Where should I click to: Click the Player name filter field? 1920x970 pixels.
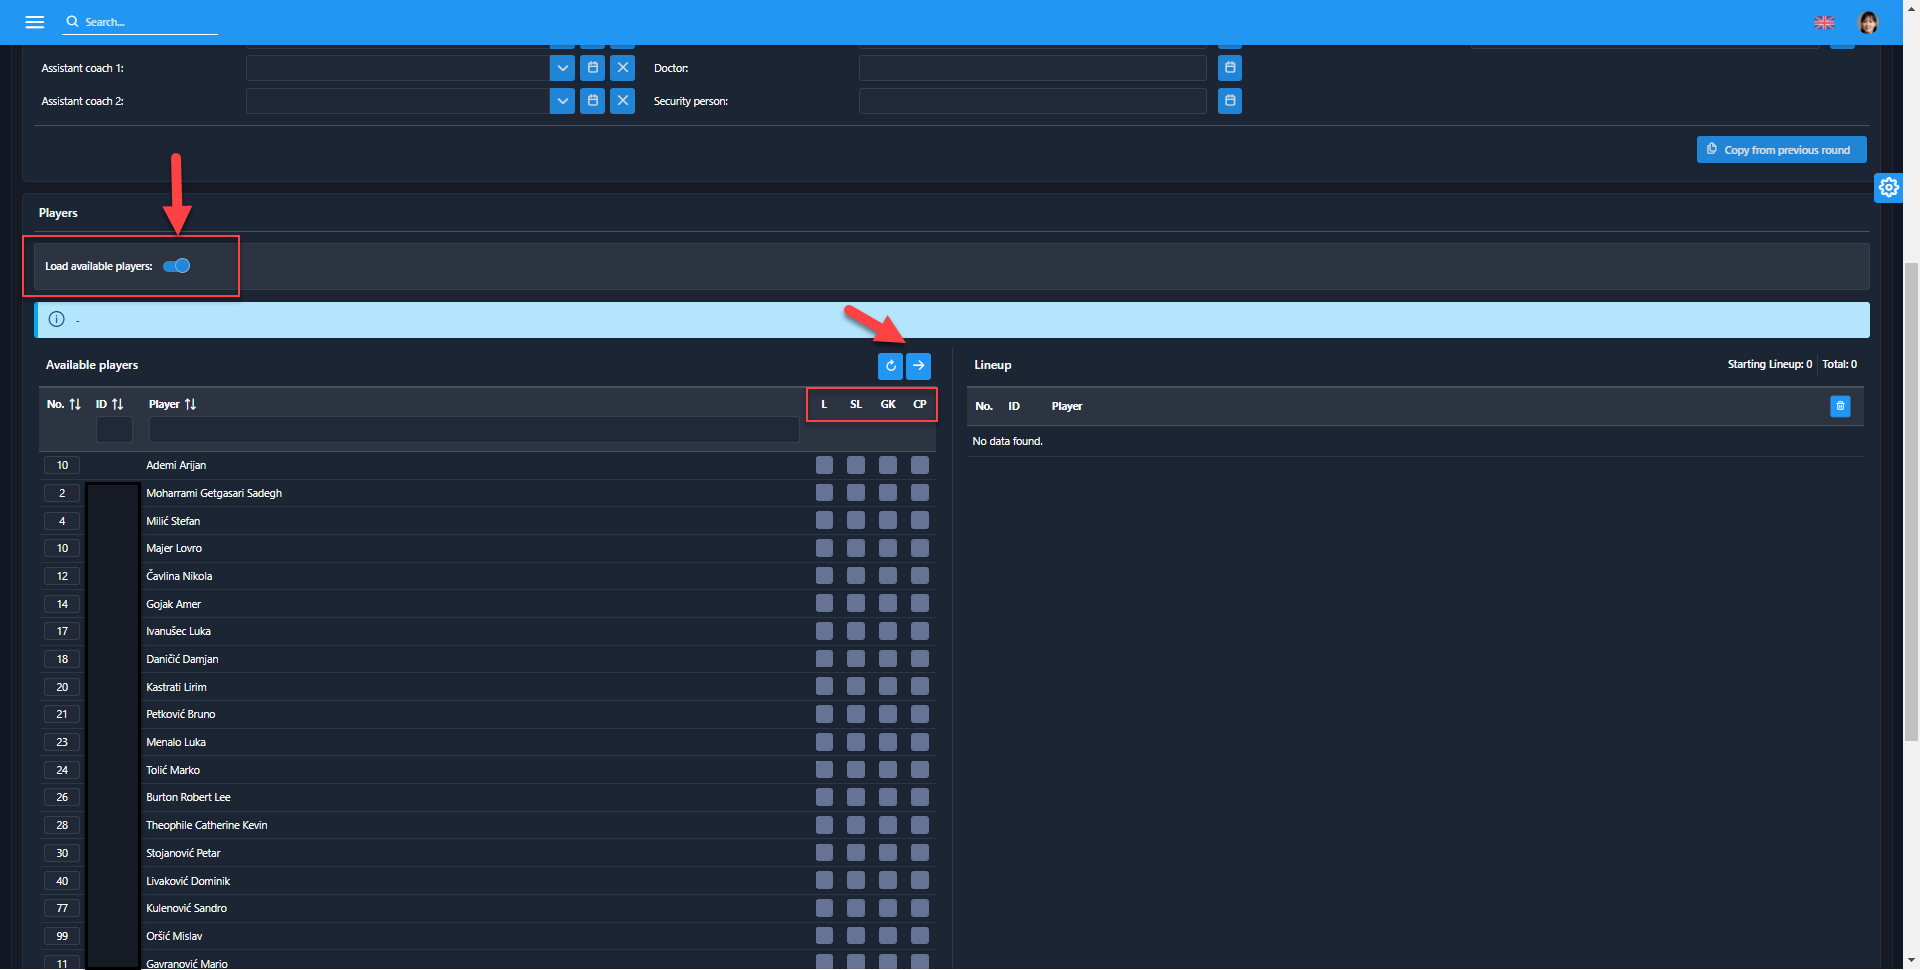coord(473,430)
